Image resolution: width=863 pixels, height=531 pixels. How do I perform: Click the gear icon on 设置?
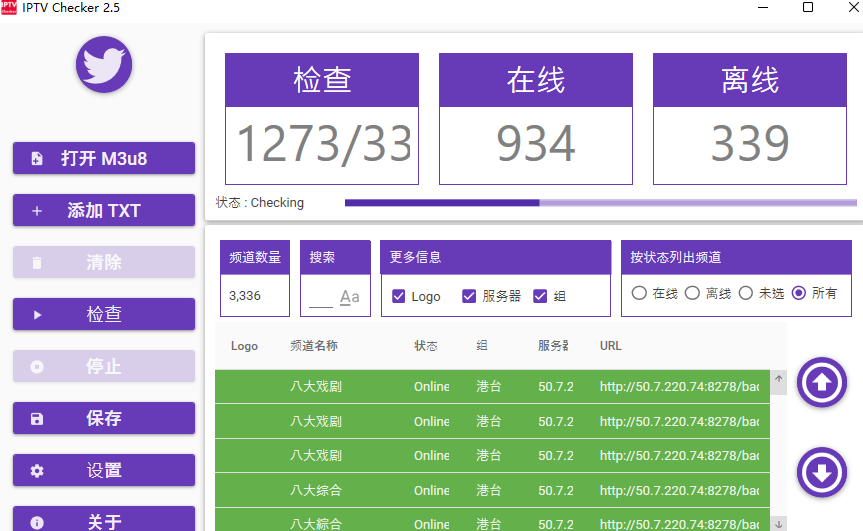pos(38,471)
